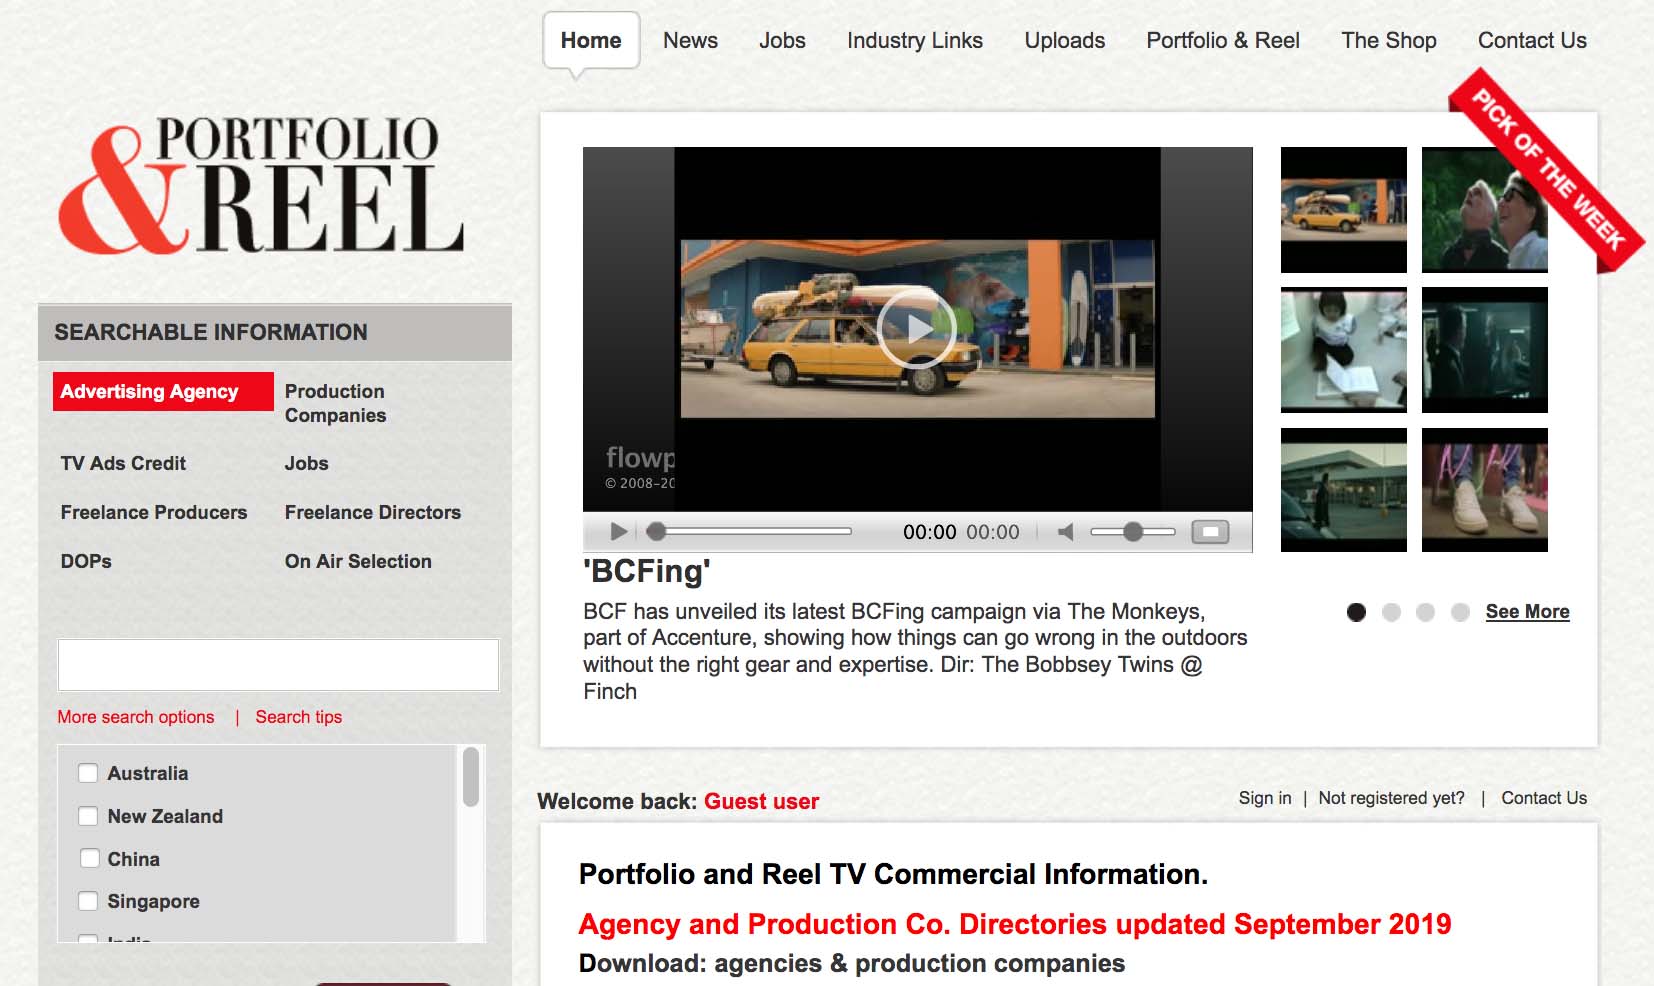Viewport: 1654px width, 986px height.
Task: Select Freelance Producers category
Action: 154,512
